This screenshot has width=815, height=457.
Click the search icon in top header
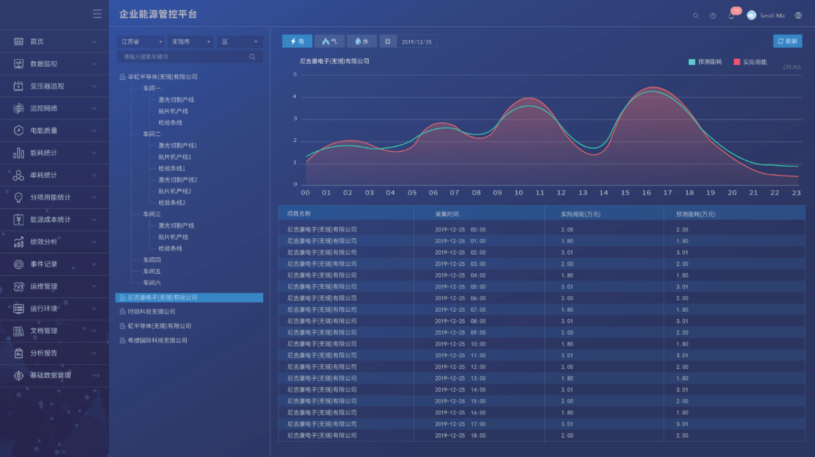[696, 15]
